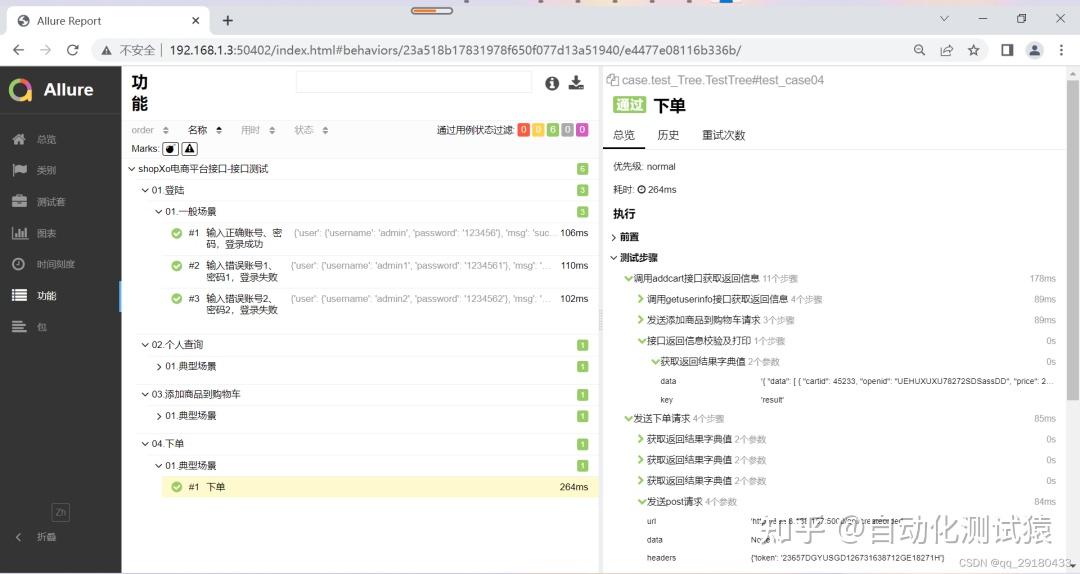Toggle the passed status filter (green 6)
Viewport: 1080px width, 574px height.
coord(552,130)
